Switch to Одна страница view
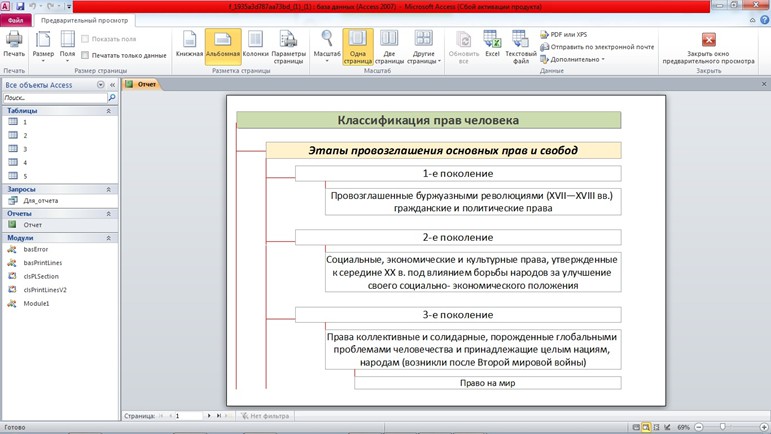 pyautogui.click(x=357, y=47)
